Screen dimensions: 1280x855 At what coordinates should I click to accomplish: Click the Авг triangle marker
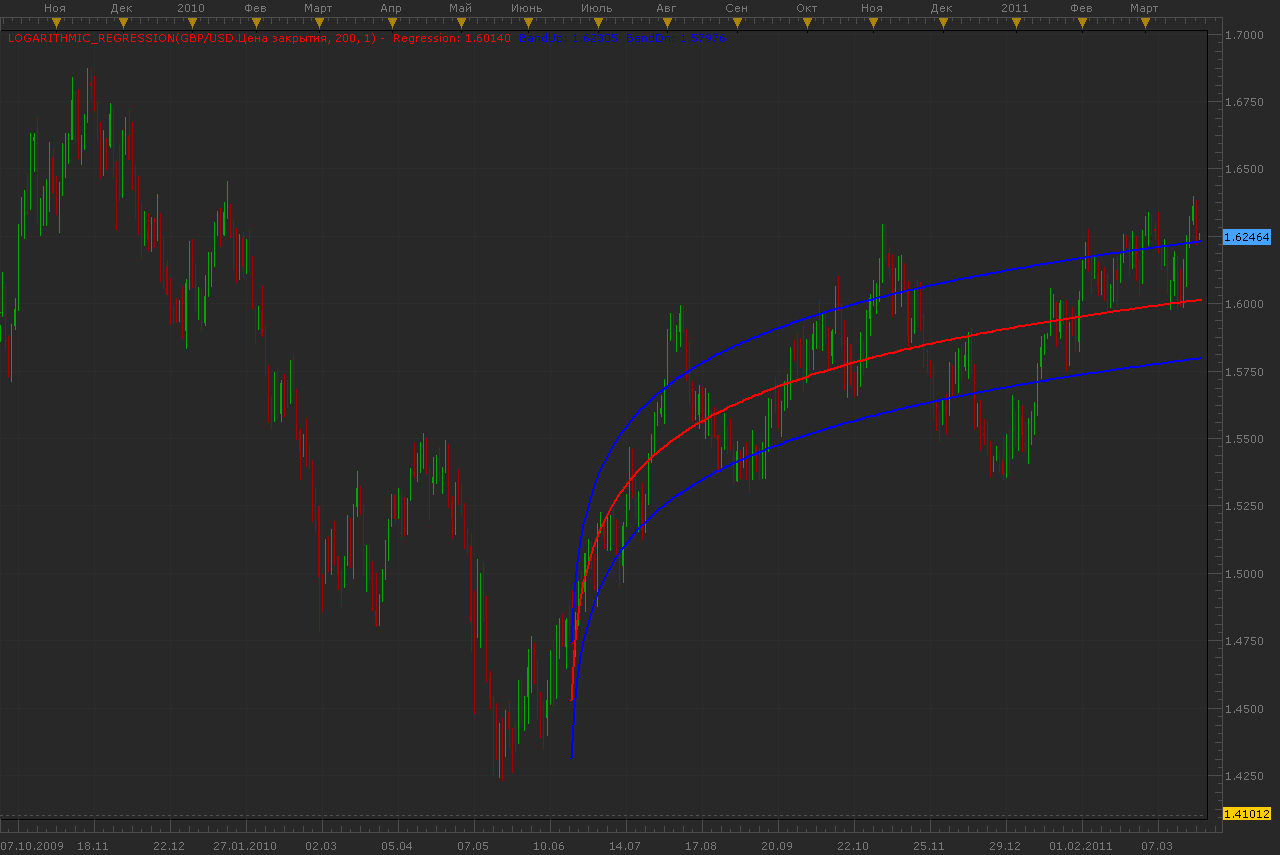(x=665, y=21)
